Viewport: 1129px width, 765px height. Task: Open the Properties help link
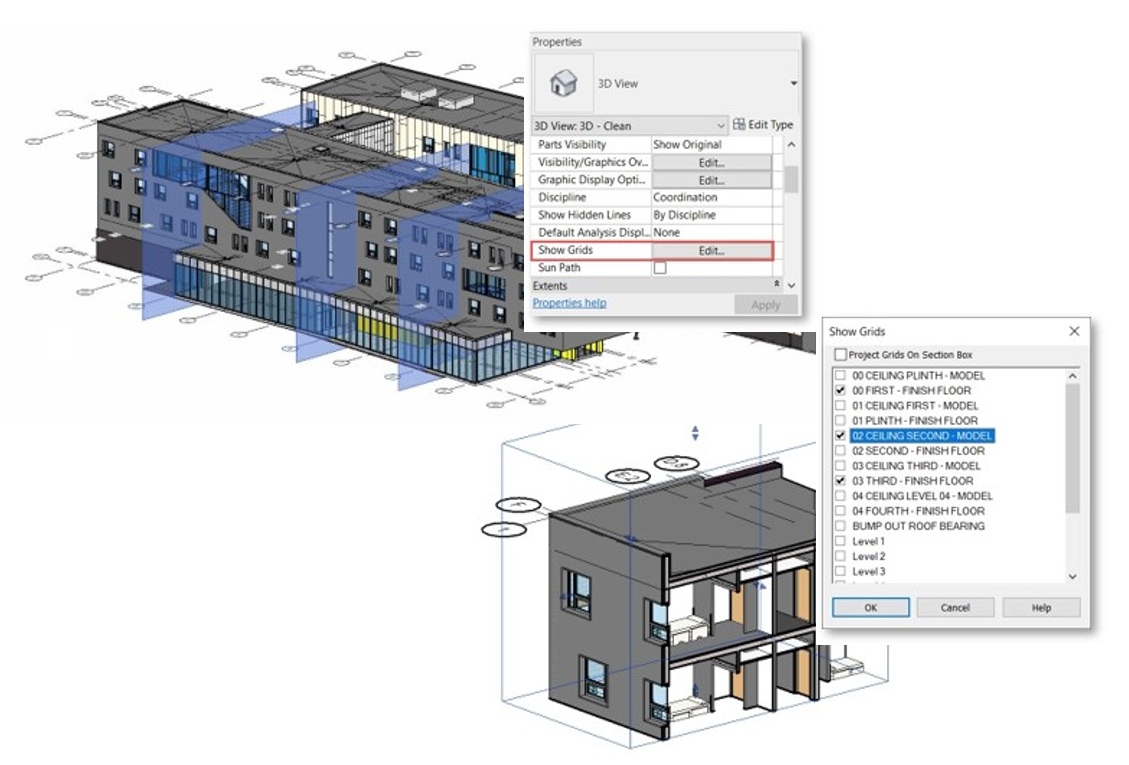pyautogui.click(x=569, y=303)
